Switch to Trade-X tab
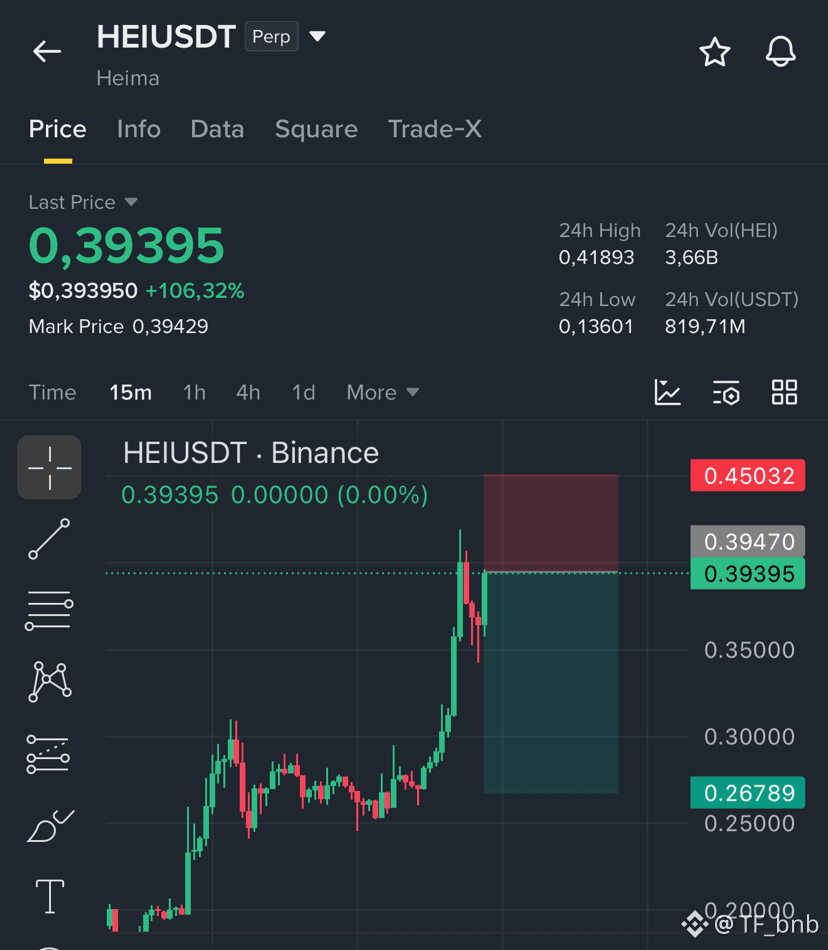The width and height of the screenshot is (828, 950). pos(434,129)
